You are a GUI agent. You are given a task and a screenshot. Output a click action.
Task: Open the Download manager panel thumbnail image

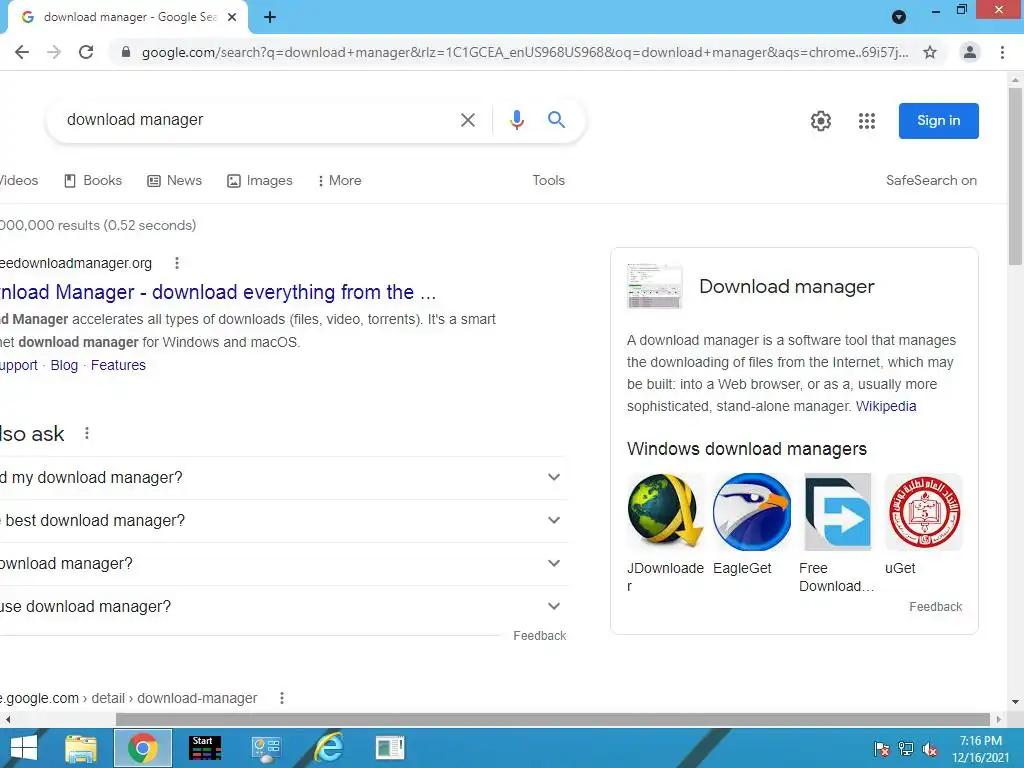pyautogui.click(x=654, y=286)
